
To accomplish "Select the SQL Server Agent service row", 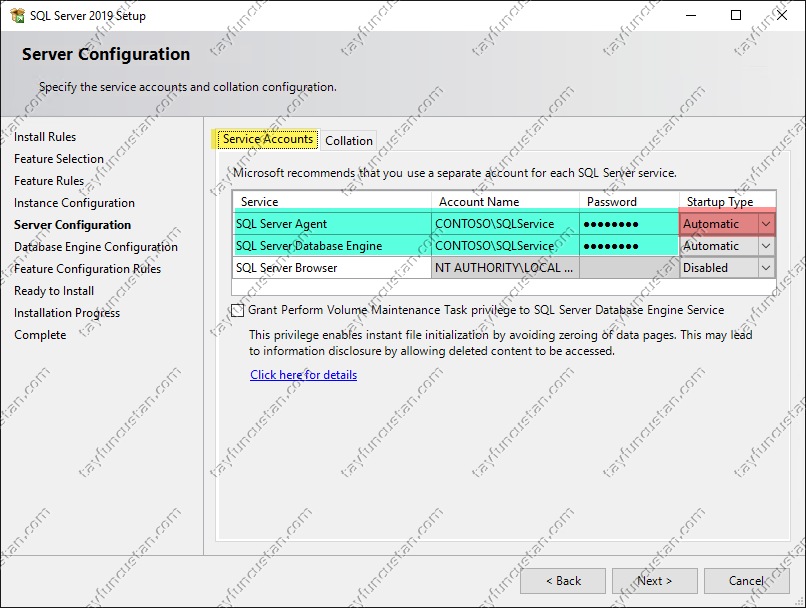I will click(333, 224).
